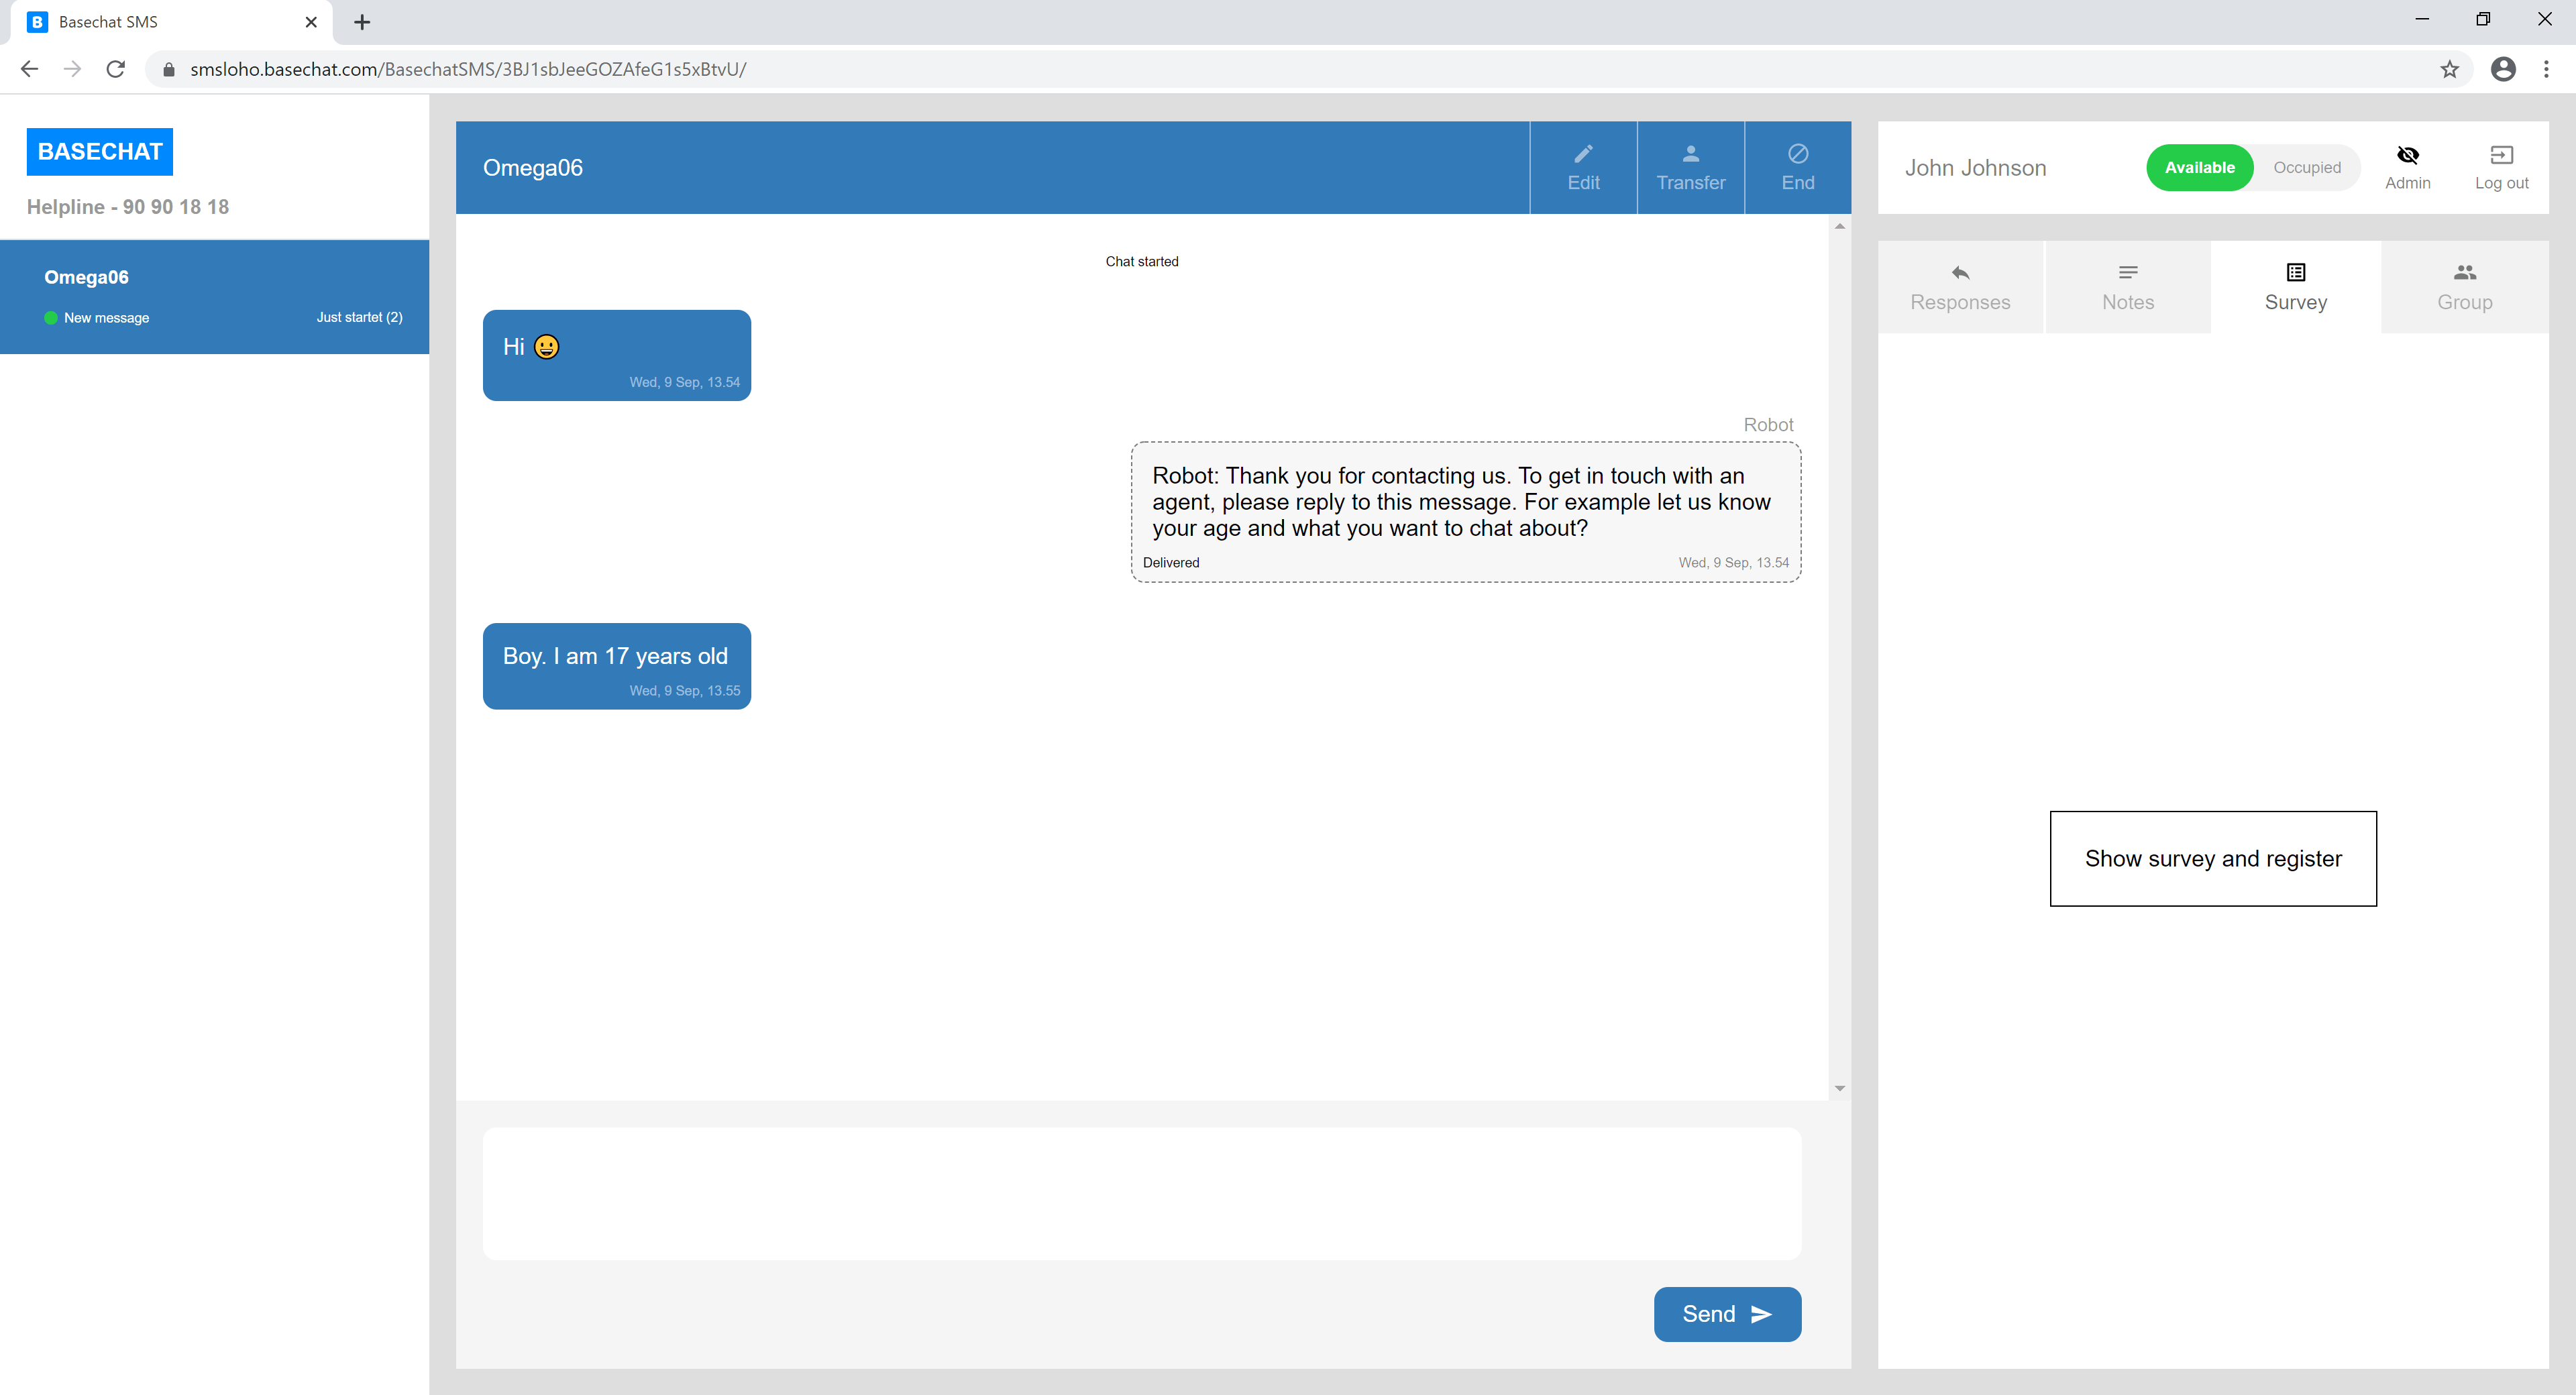The height and width of the screenshot is (1395, 2576).
Task: Select the Survey tab
Action: point(2295,287)
